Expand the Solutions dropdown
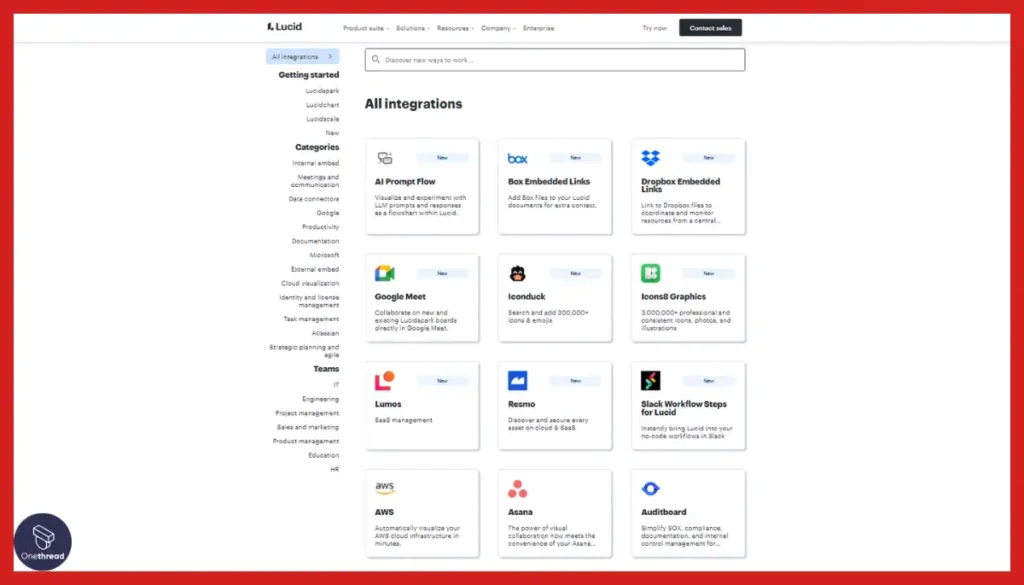The image size is (1024, 585). [x=413, y=28]
